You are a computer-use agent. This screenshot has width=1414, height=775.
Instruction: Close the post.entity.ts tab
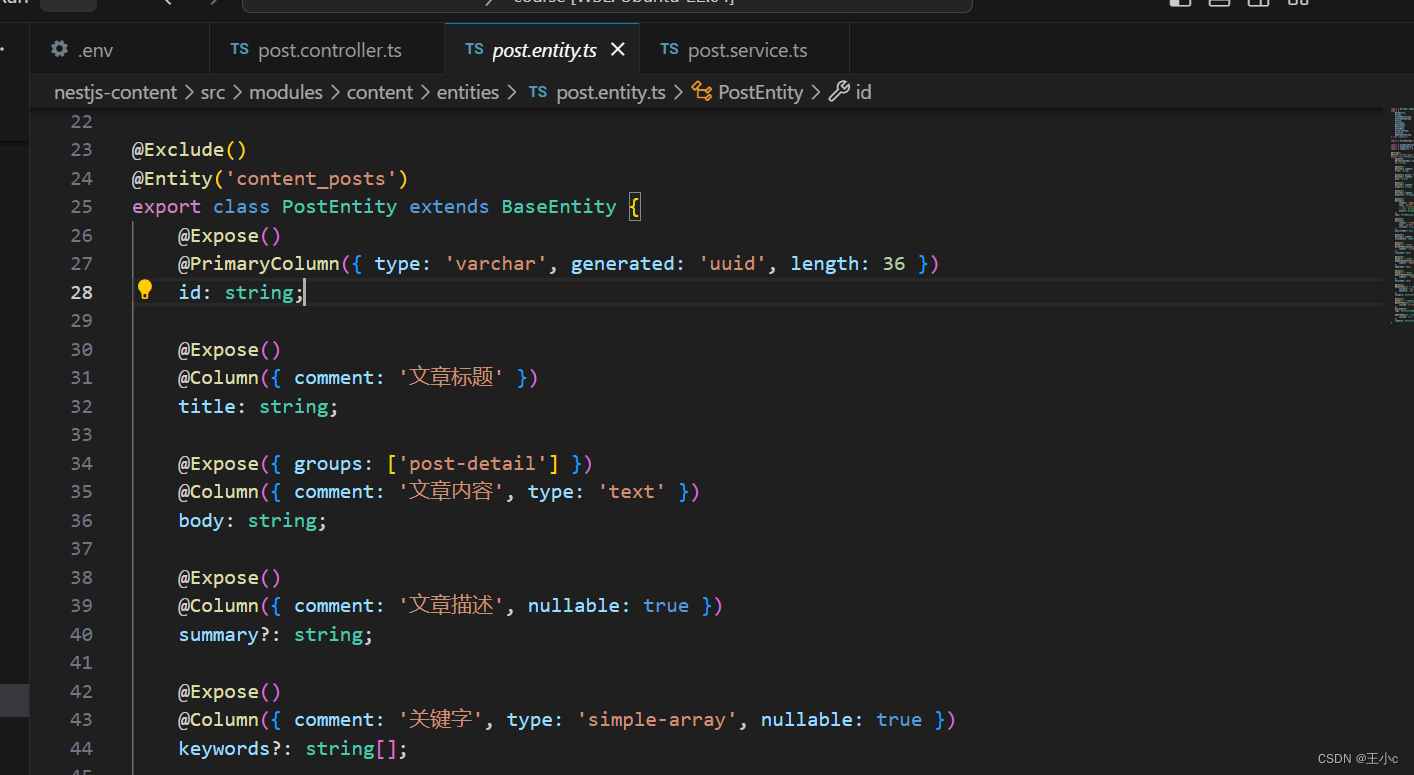618,49
